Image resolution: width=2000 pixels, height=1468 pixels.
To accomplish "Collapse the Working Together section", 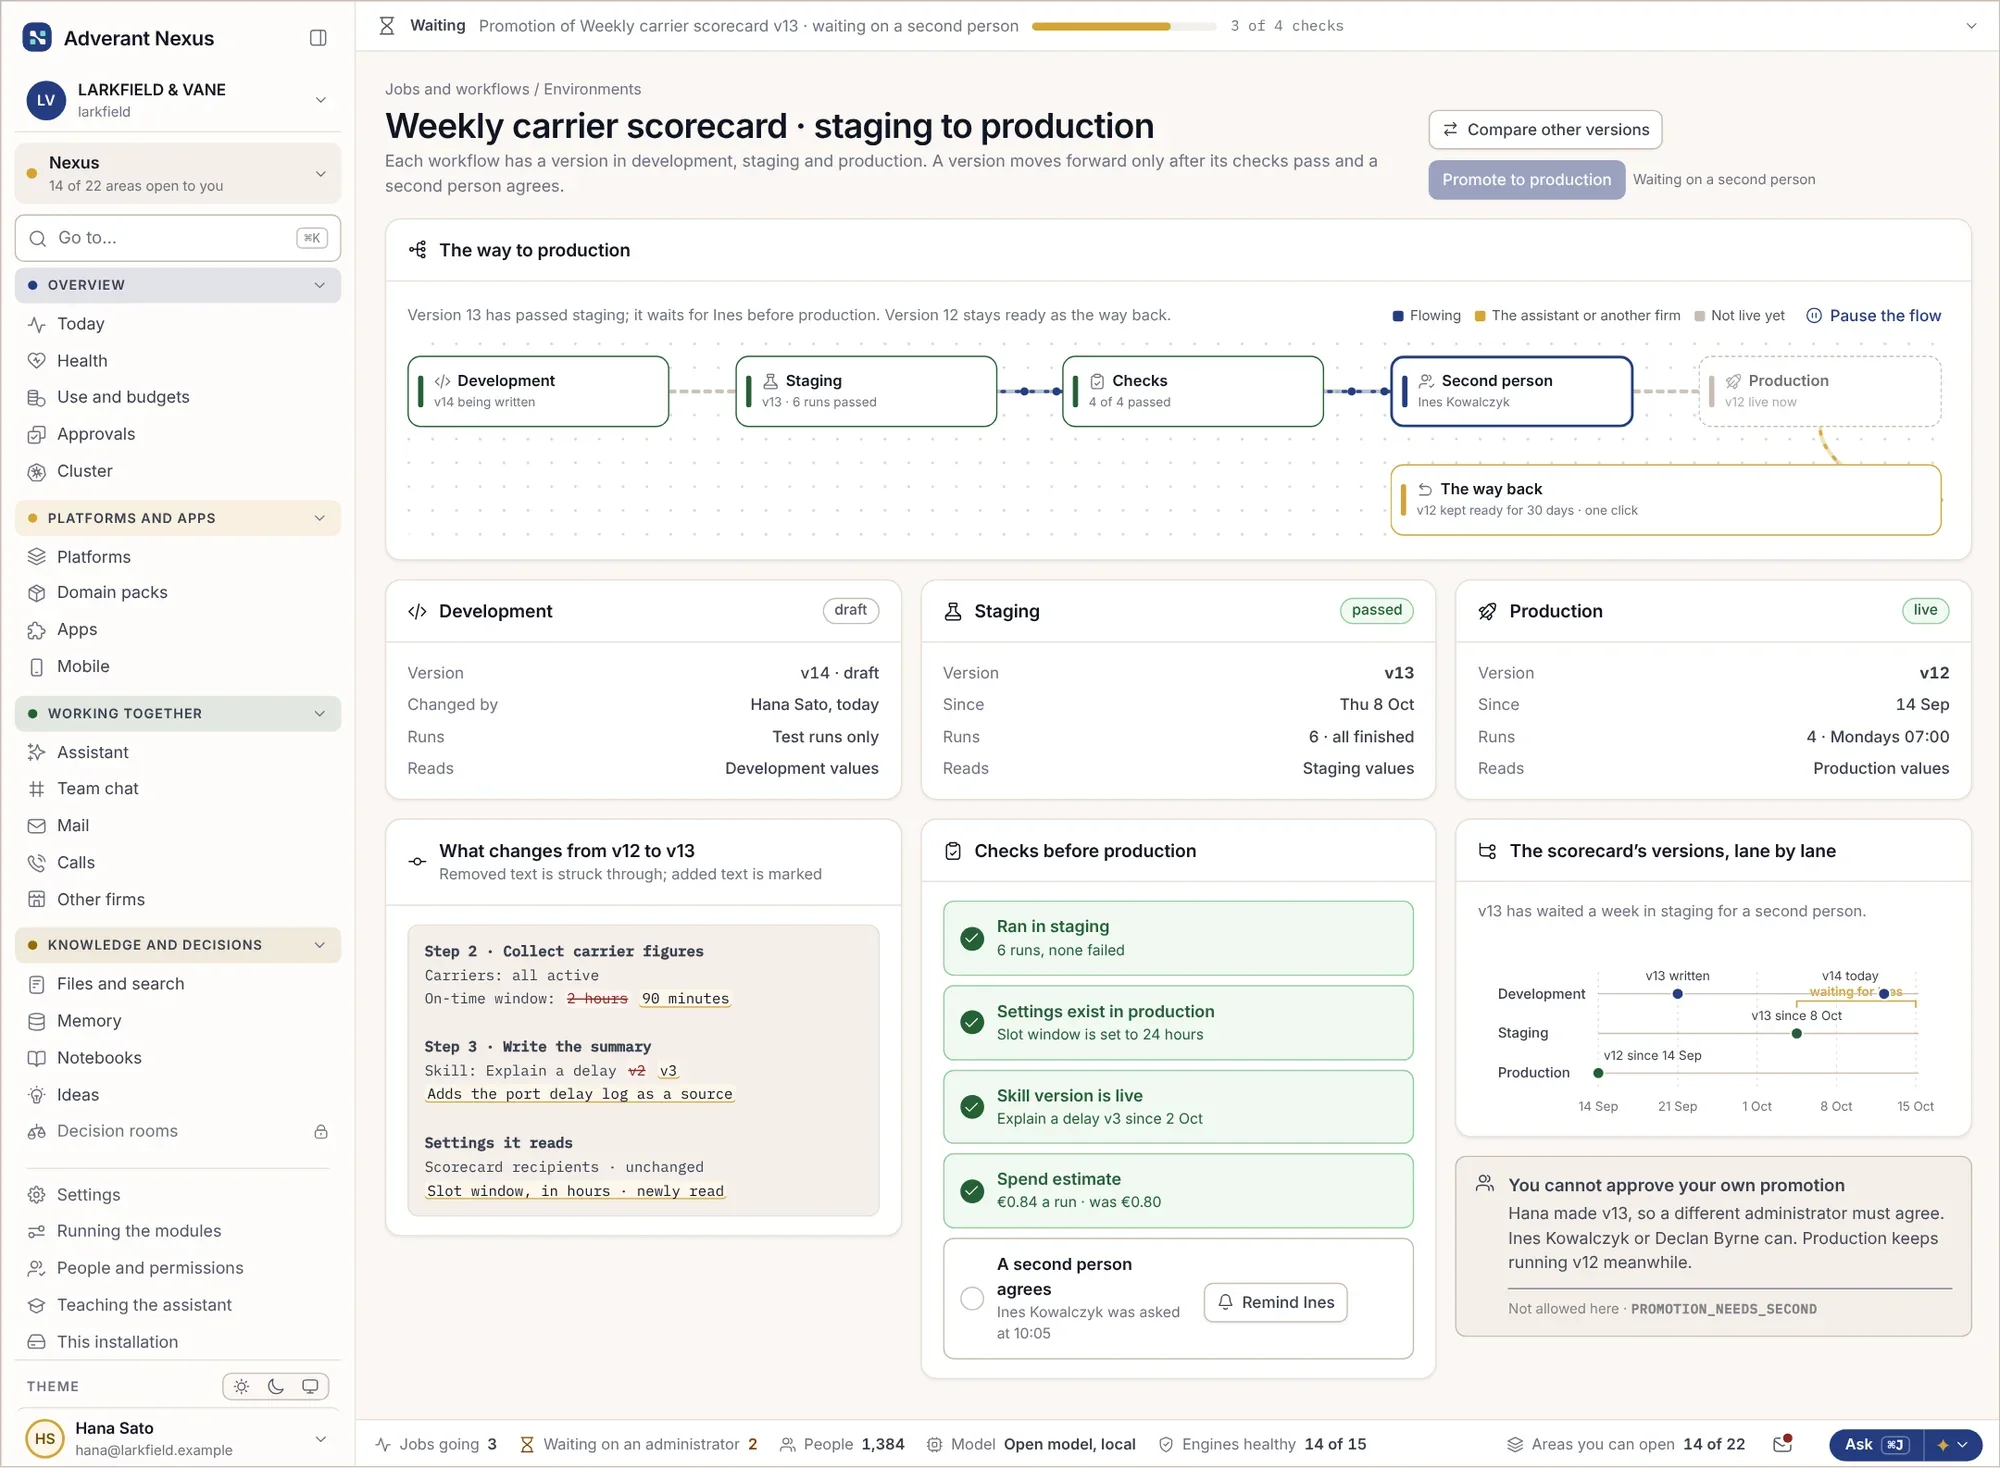I will (178, 713).
